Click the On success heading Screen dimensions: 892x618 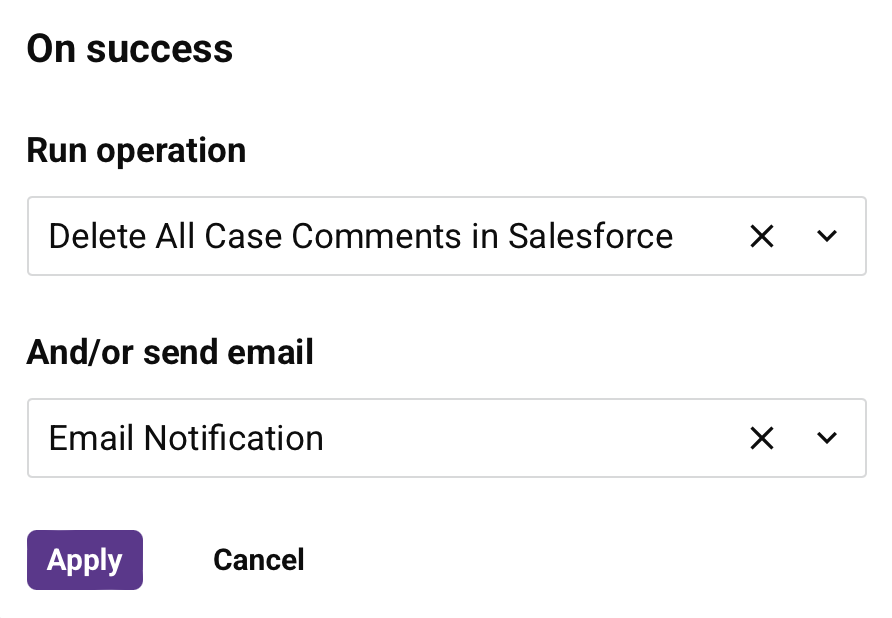click(x=130, y=49)
